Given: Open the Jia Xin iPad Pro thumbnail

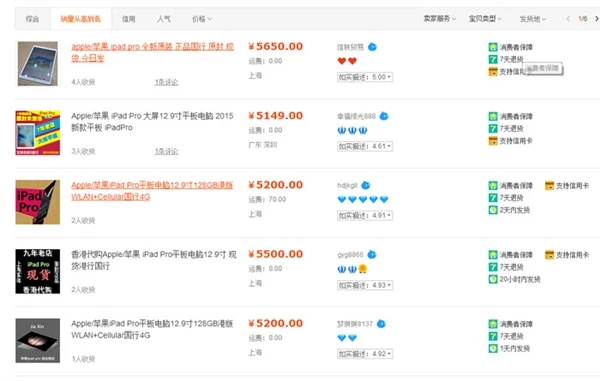Looking at the screenshot, I should pos(38,340).
